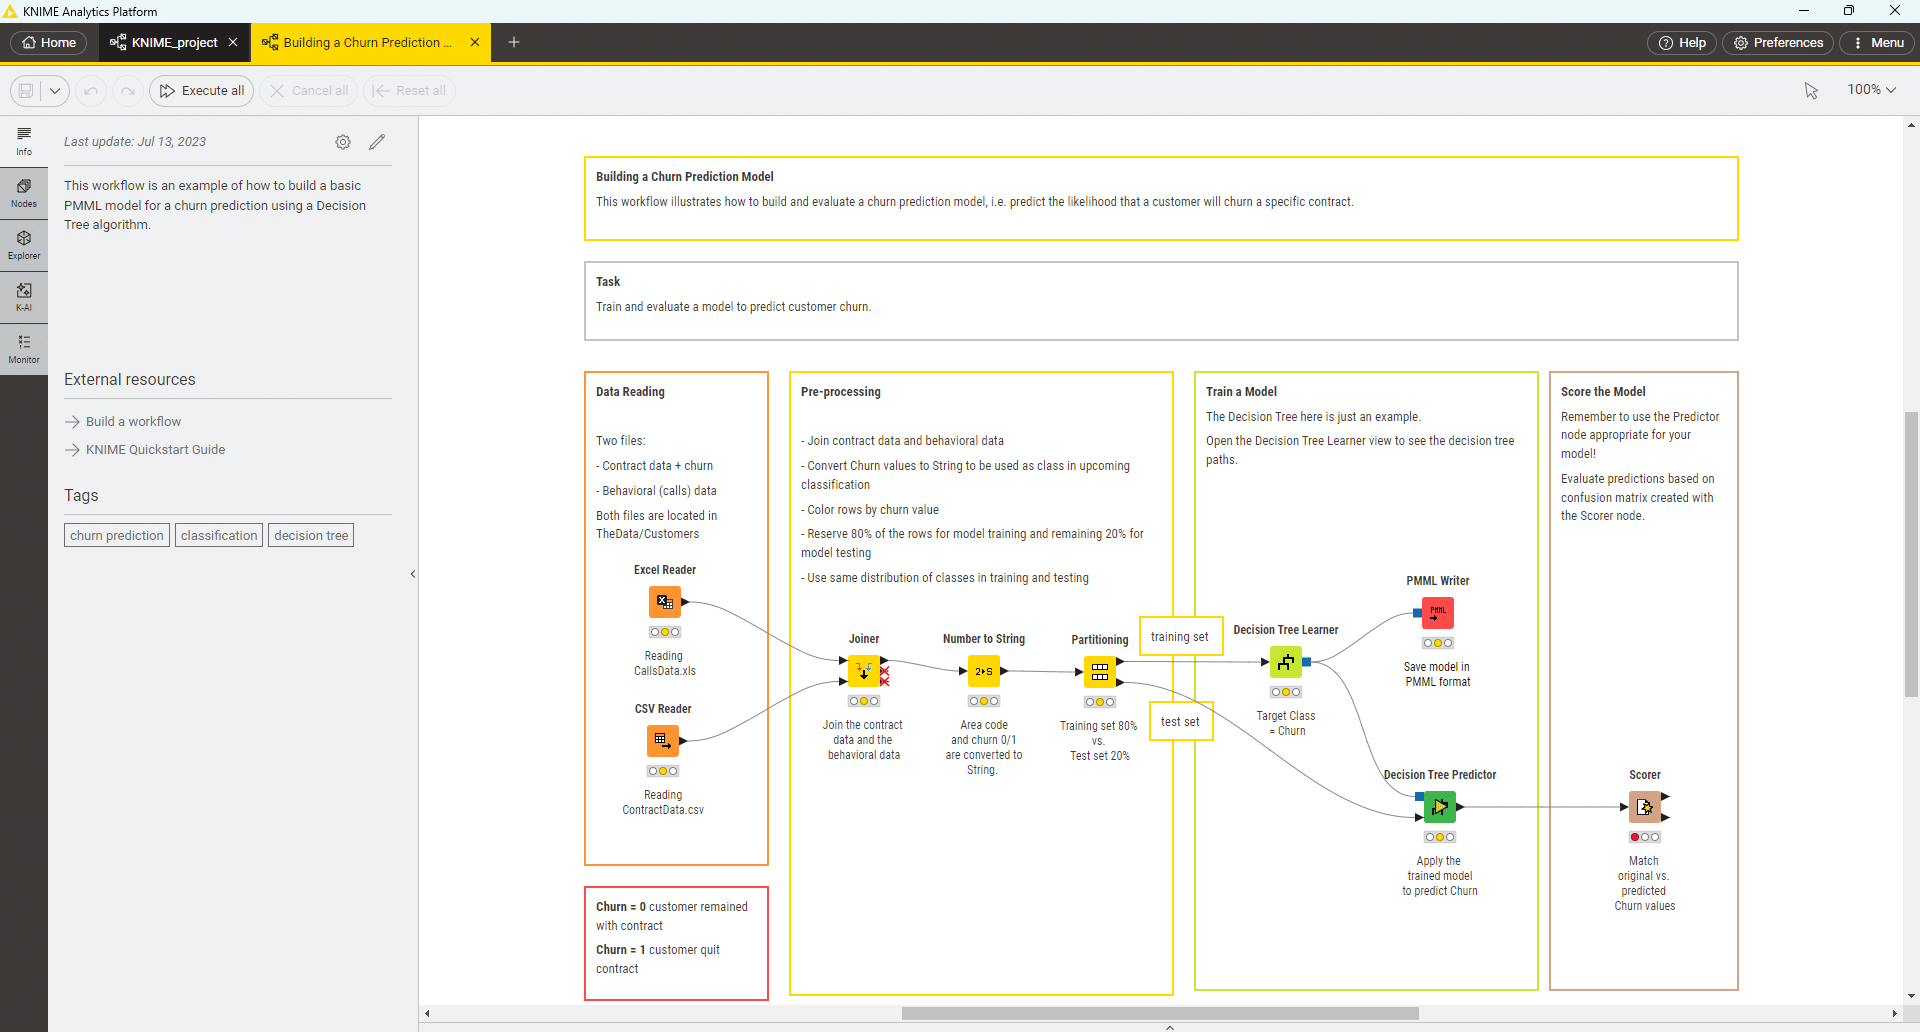Click the redo arrow icon
1920x1032 pixels.
tap(127, 91)
